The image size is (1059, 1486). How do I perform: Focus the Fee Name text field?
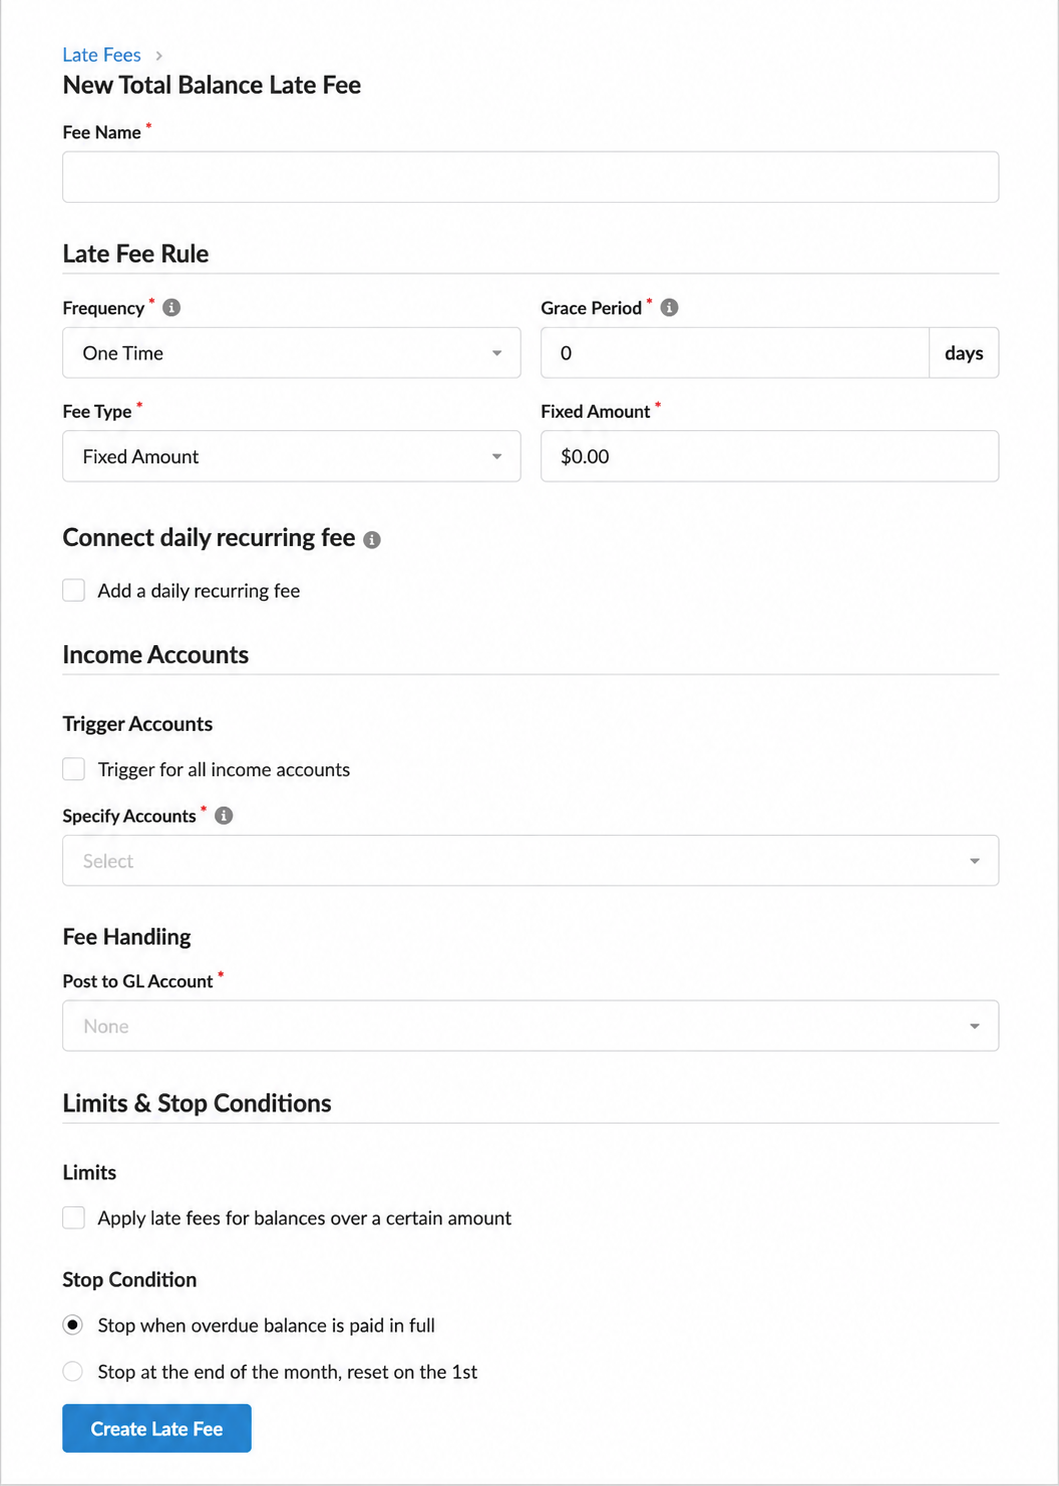(x=530, y=177)
